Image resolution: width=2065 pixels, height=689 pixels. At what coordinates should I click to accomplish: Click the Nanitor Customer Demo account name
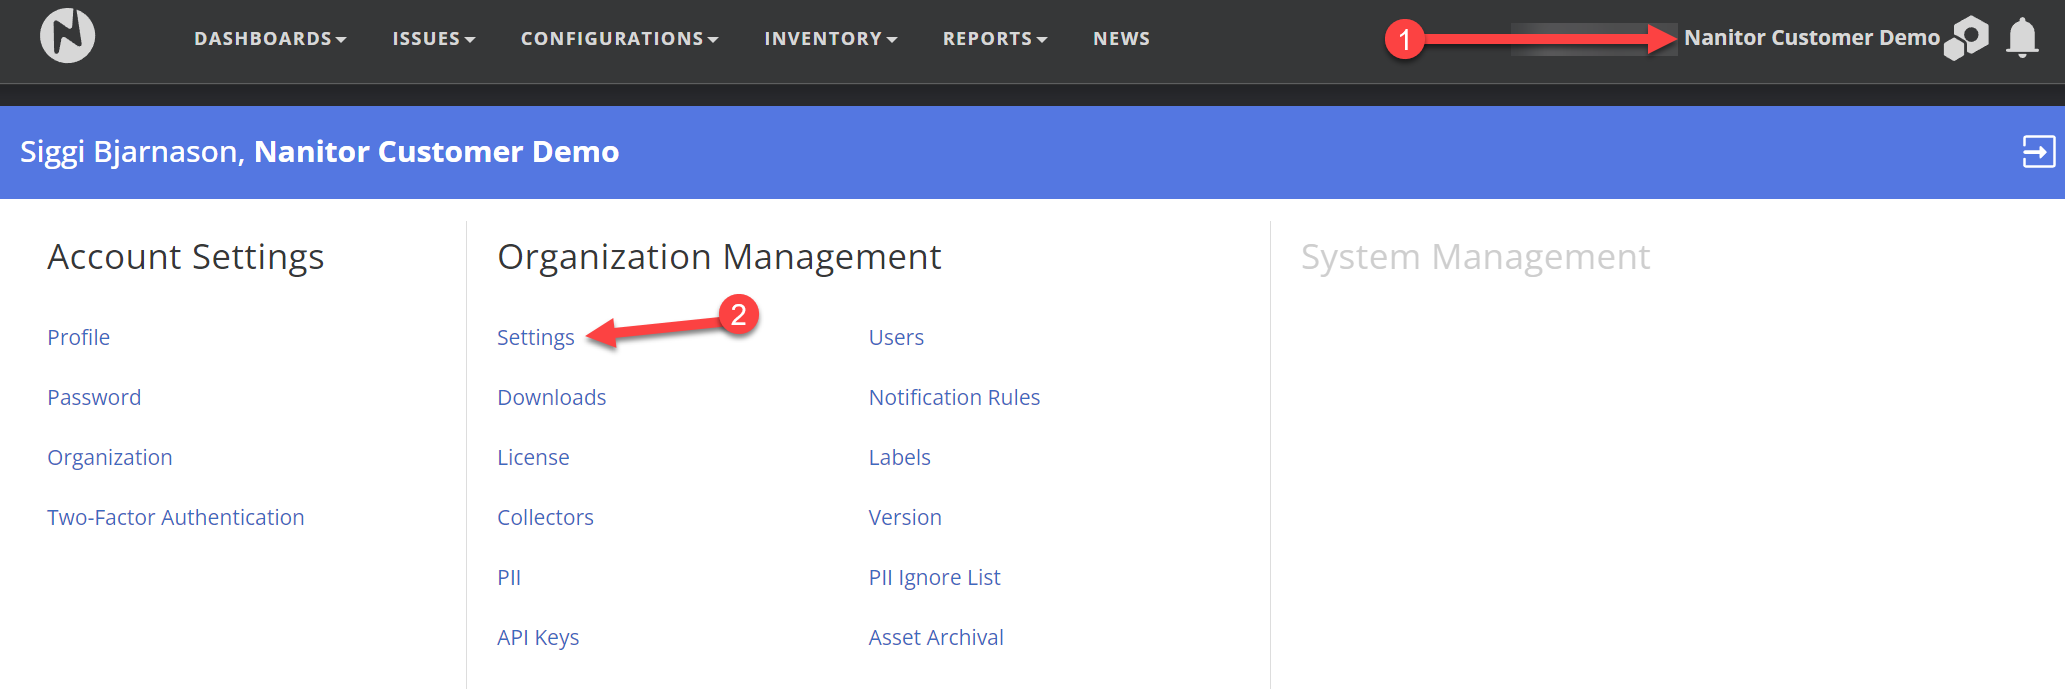(1811, 38)
